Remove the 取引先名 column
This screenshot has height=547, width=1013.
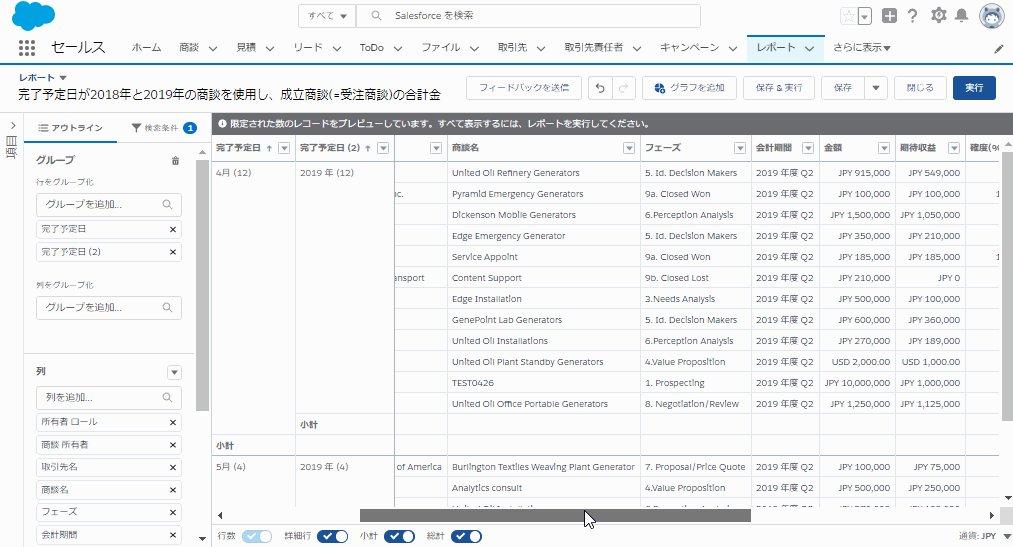click(172, 468)
